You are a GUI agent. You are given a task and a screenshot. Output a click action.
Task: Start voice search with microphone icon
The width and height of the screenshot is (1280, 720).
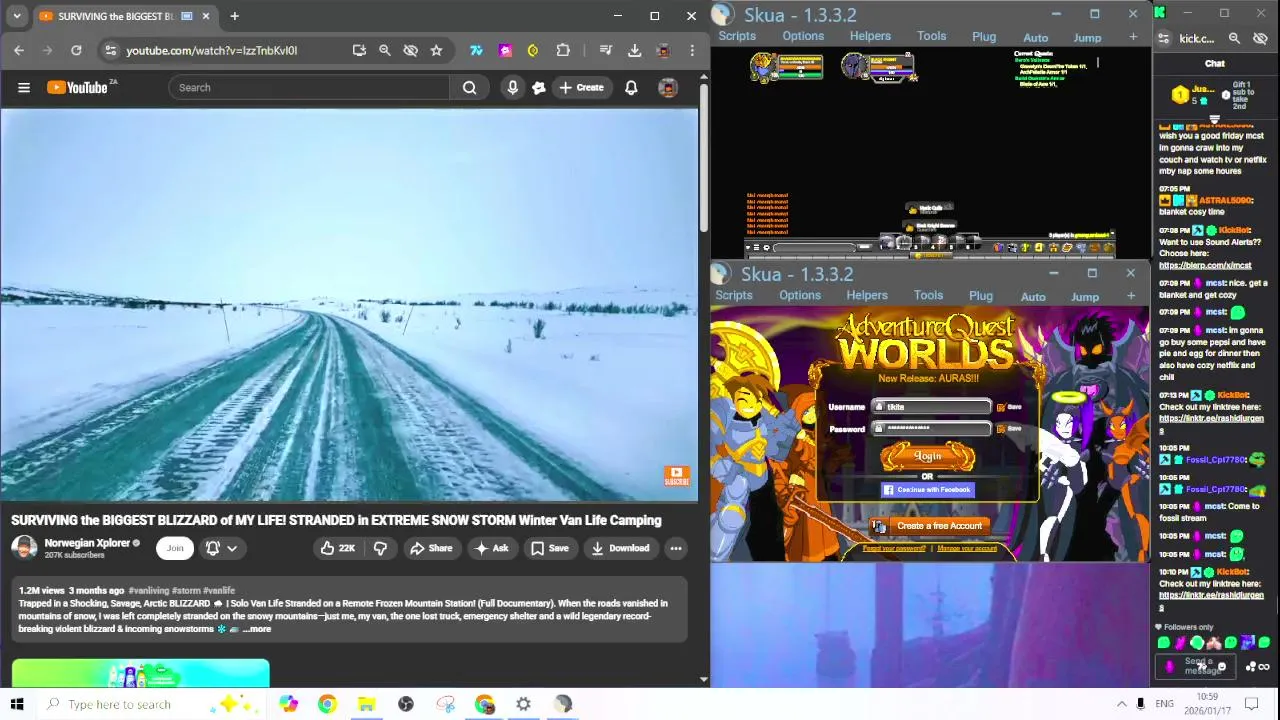click(512, 88)
